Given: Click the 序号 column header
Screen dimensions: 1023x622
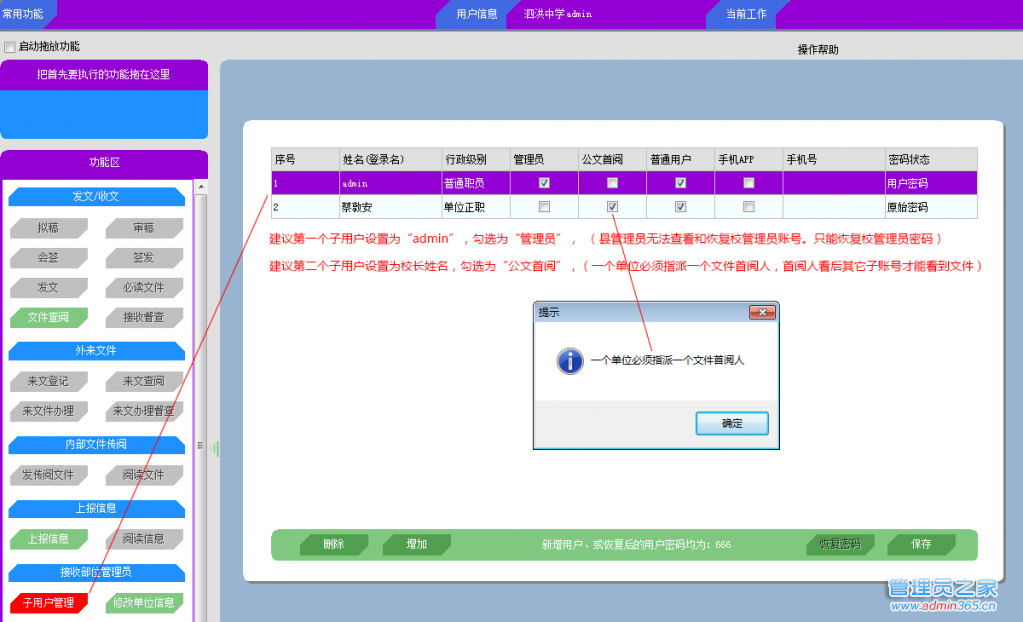Looking at the screenshot, I should [305, 159].
